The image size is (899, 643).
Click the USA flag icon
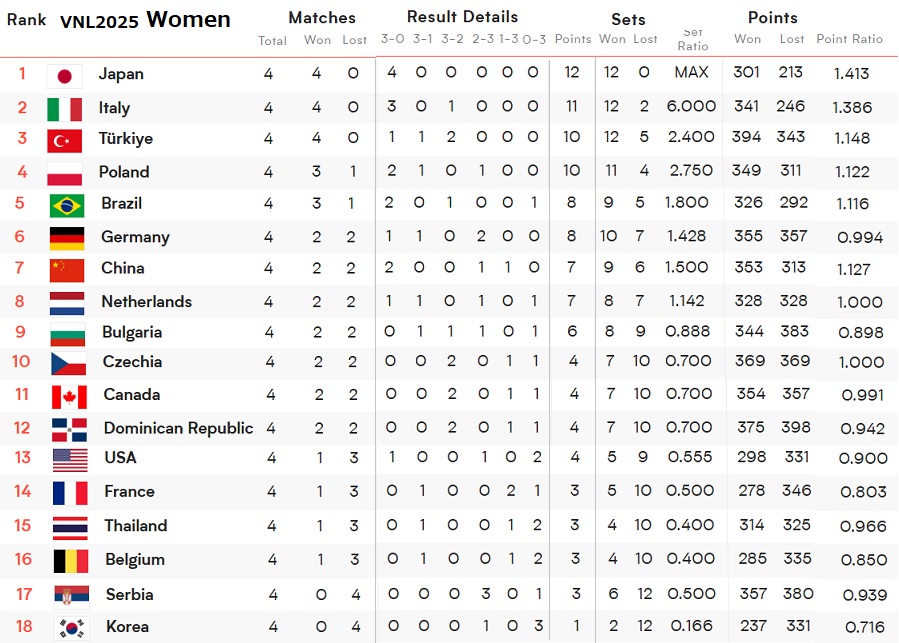[70, 460]
